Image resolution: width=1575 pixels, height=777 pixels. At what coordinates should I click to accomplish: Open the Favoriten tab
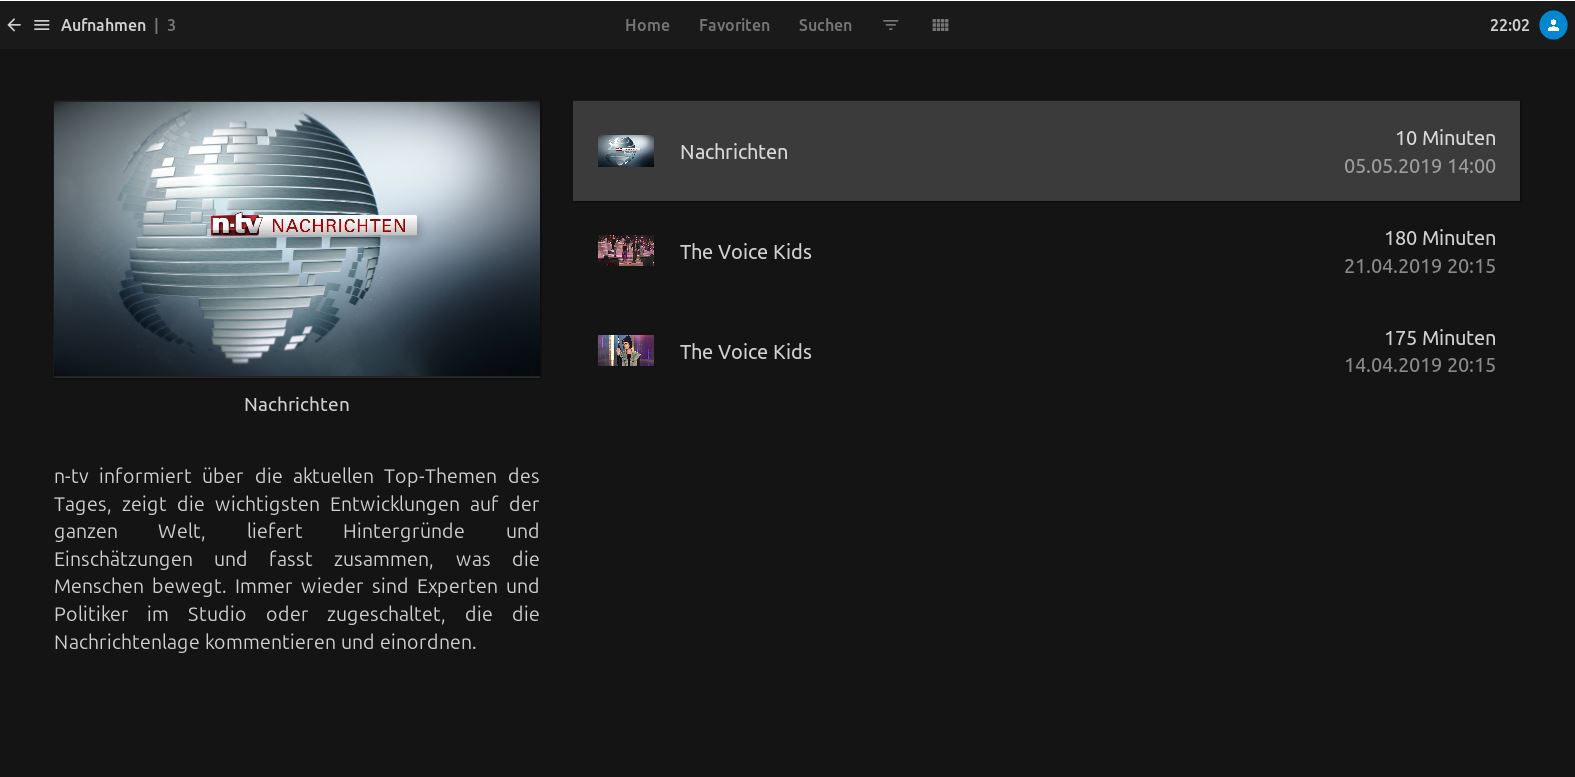tap(734, 25)
